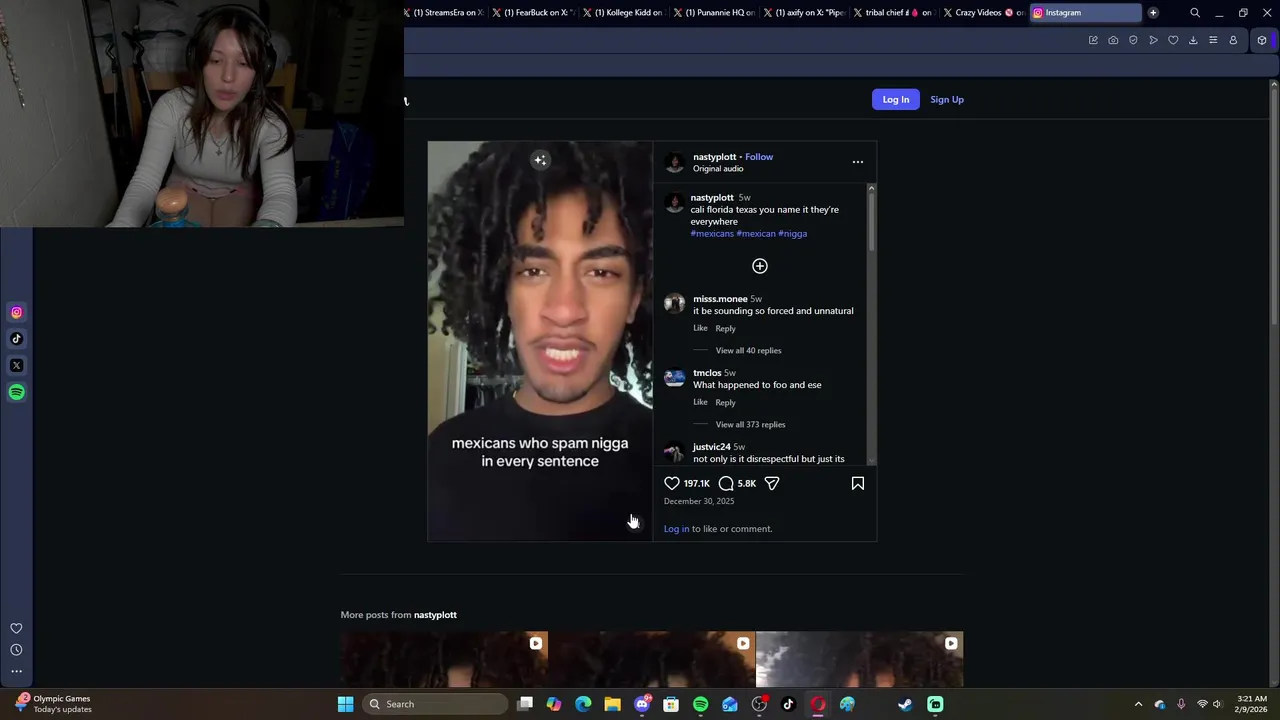Open nastyplott link in 'More posts from'

[435, 615]
